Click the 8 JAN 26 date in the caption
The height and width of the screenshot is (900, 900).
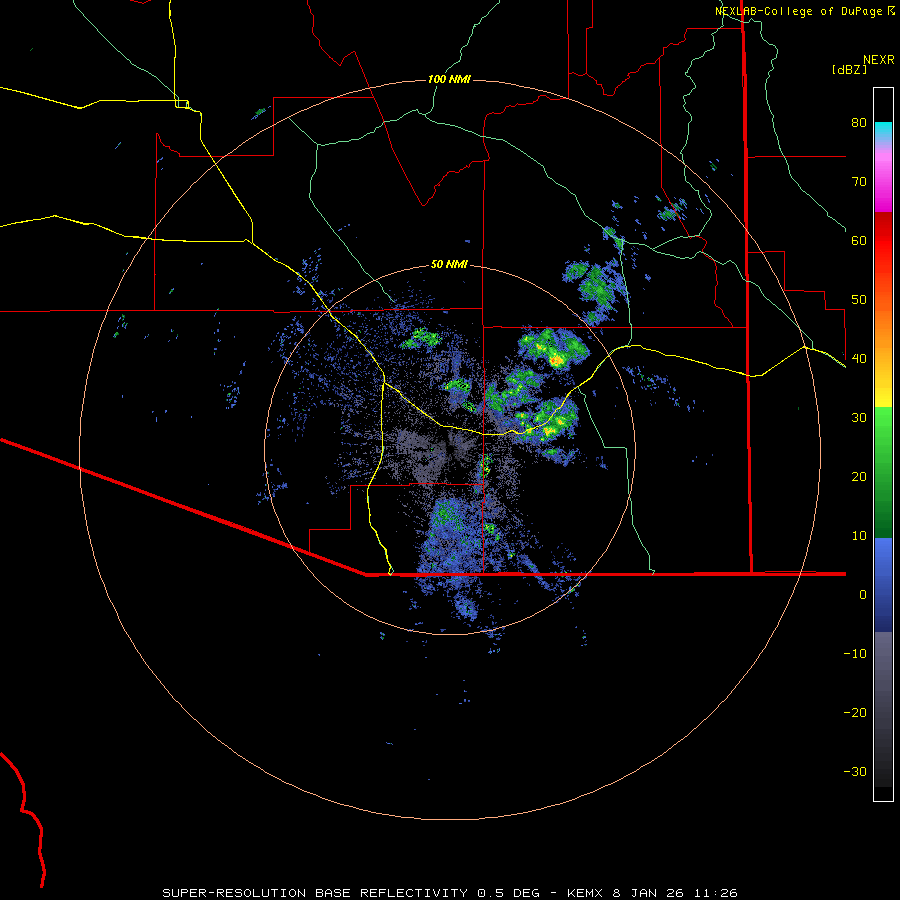pos(646,893)
